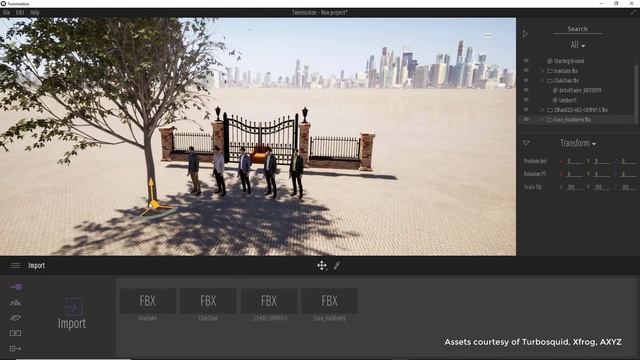Open viewport eye settings icon
The width and height of the screenshot is (640, 360).
click(488, 36)
